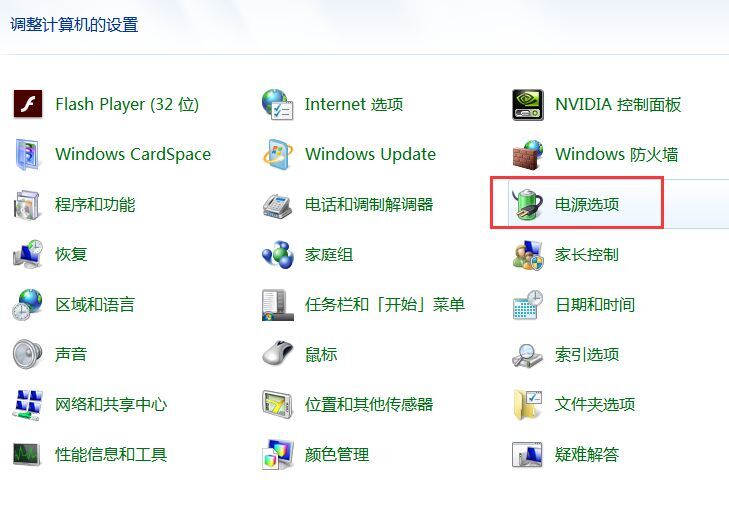Open 索引选项 text link
This screenshot has width=729, height=507.
pos(587,354)
